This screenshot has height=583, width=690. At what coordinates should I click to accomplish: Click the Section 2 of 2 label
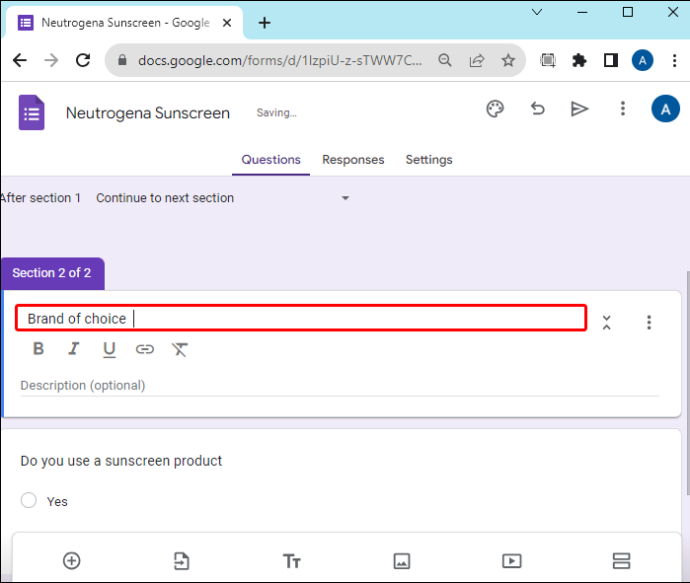click(52, 273)
